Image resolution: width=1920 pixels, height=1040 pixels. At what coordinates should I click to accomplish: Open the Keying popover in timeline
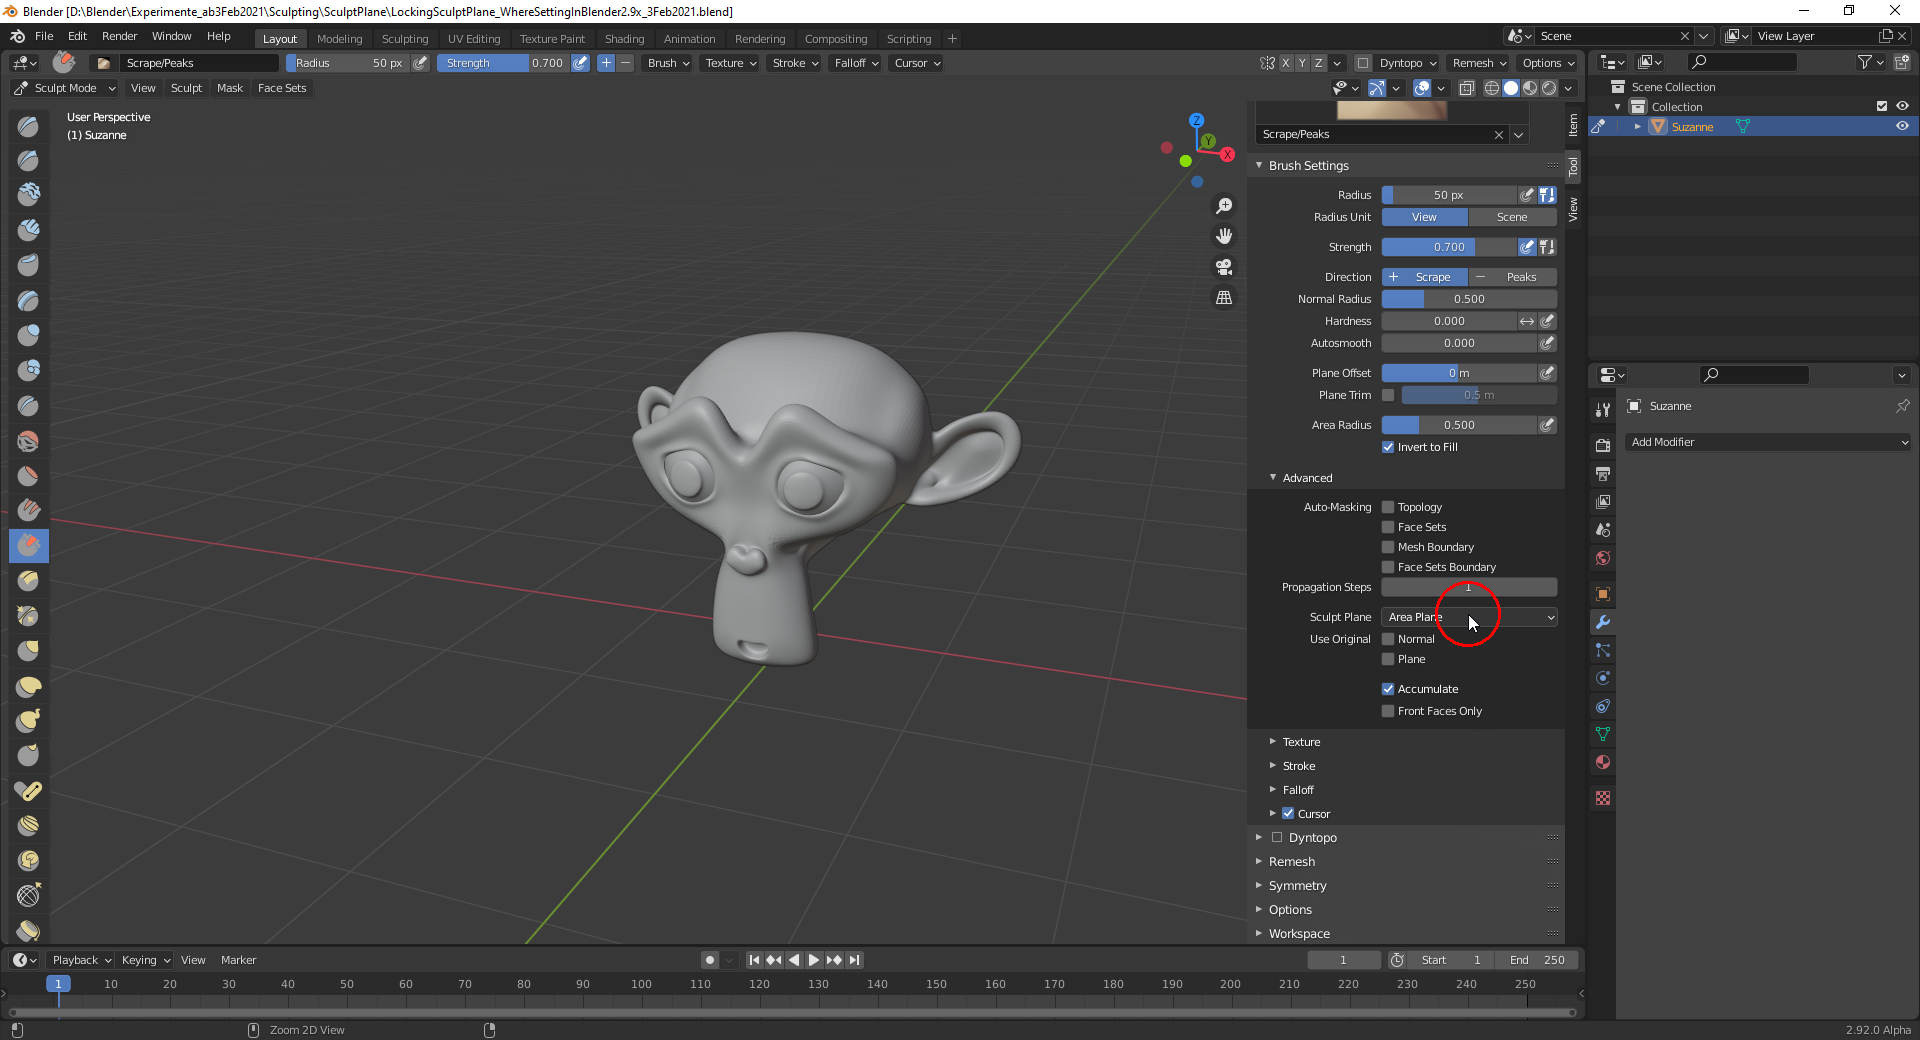click(x=146, y=960)
